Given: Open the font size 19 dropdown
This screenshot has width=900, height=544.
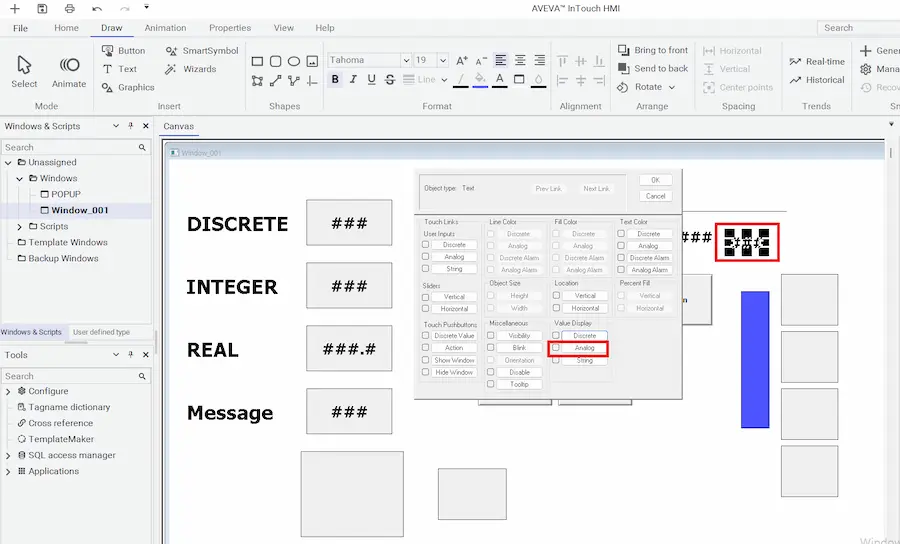Looking at the screenshot, I should tap(443, 60).
